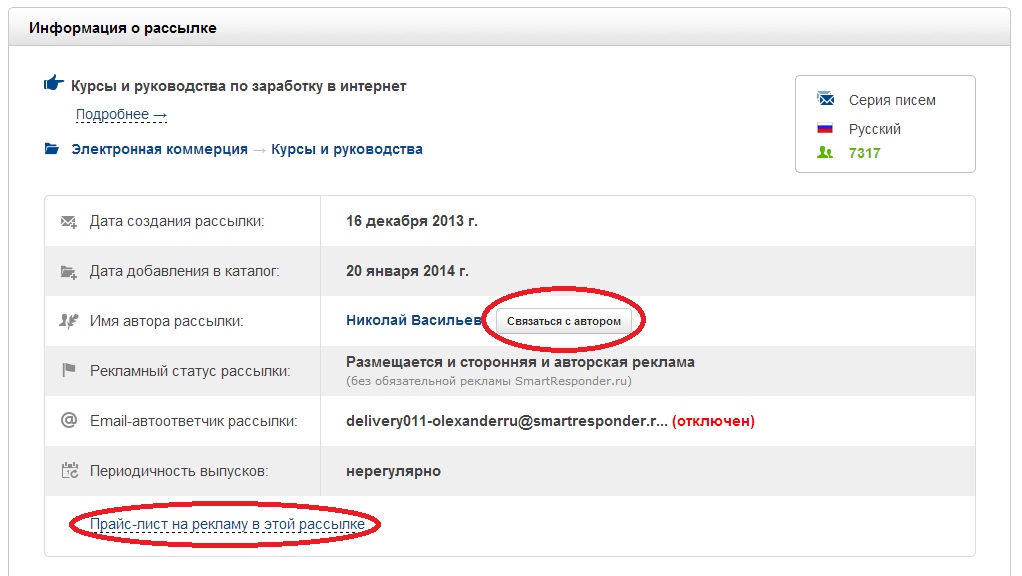Click the folder icon next to Электронная коммерция
The image size is (1022, 576).
pyautogui.click(x=51, y=149)
